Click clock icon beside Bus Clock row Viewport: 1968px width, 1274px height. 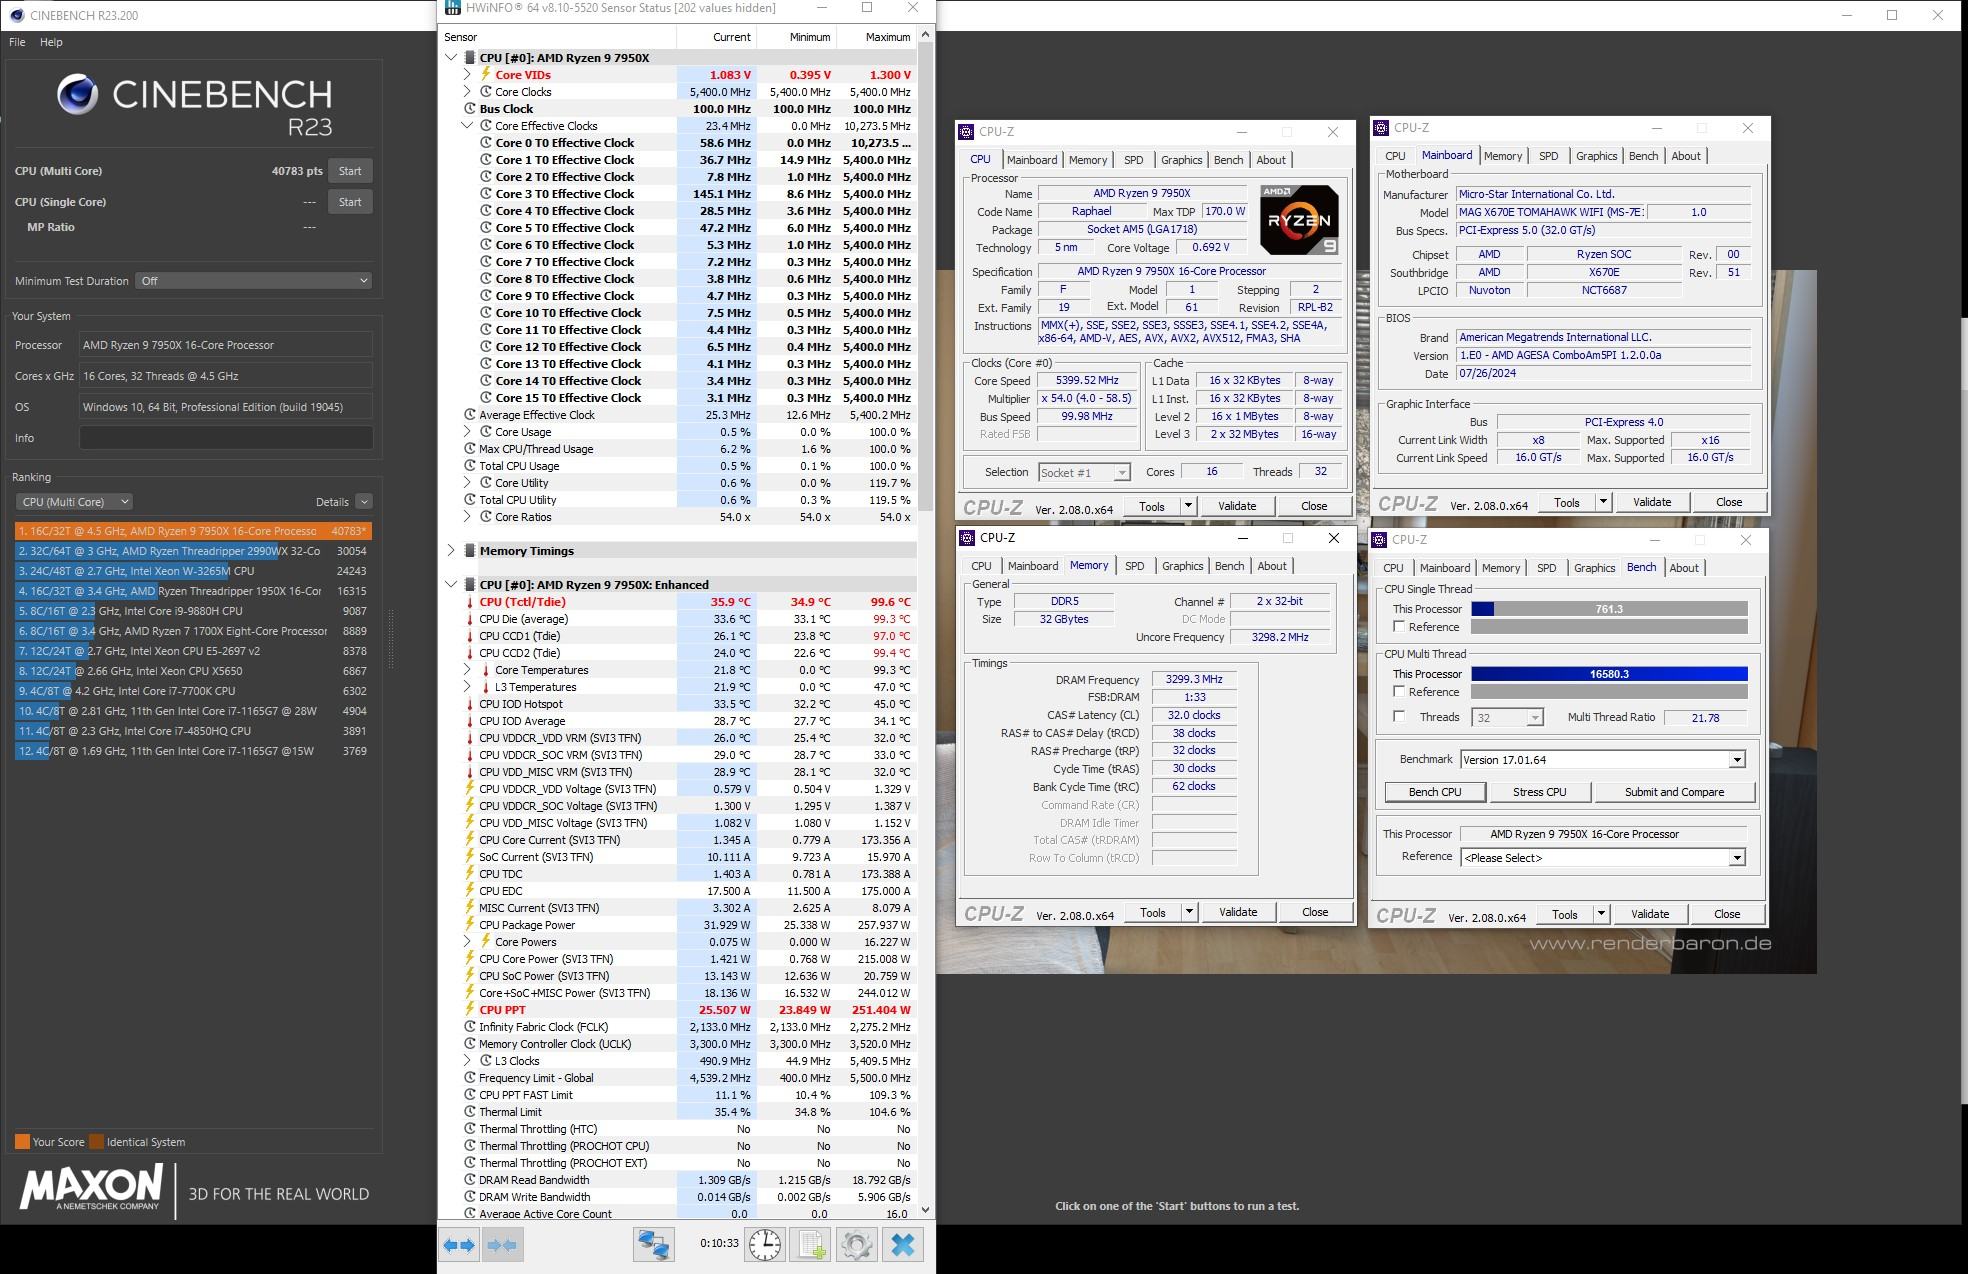coord(470,109)
